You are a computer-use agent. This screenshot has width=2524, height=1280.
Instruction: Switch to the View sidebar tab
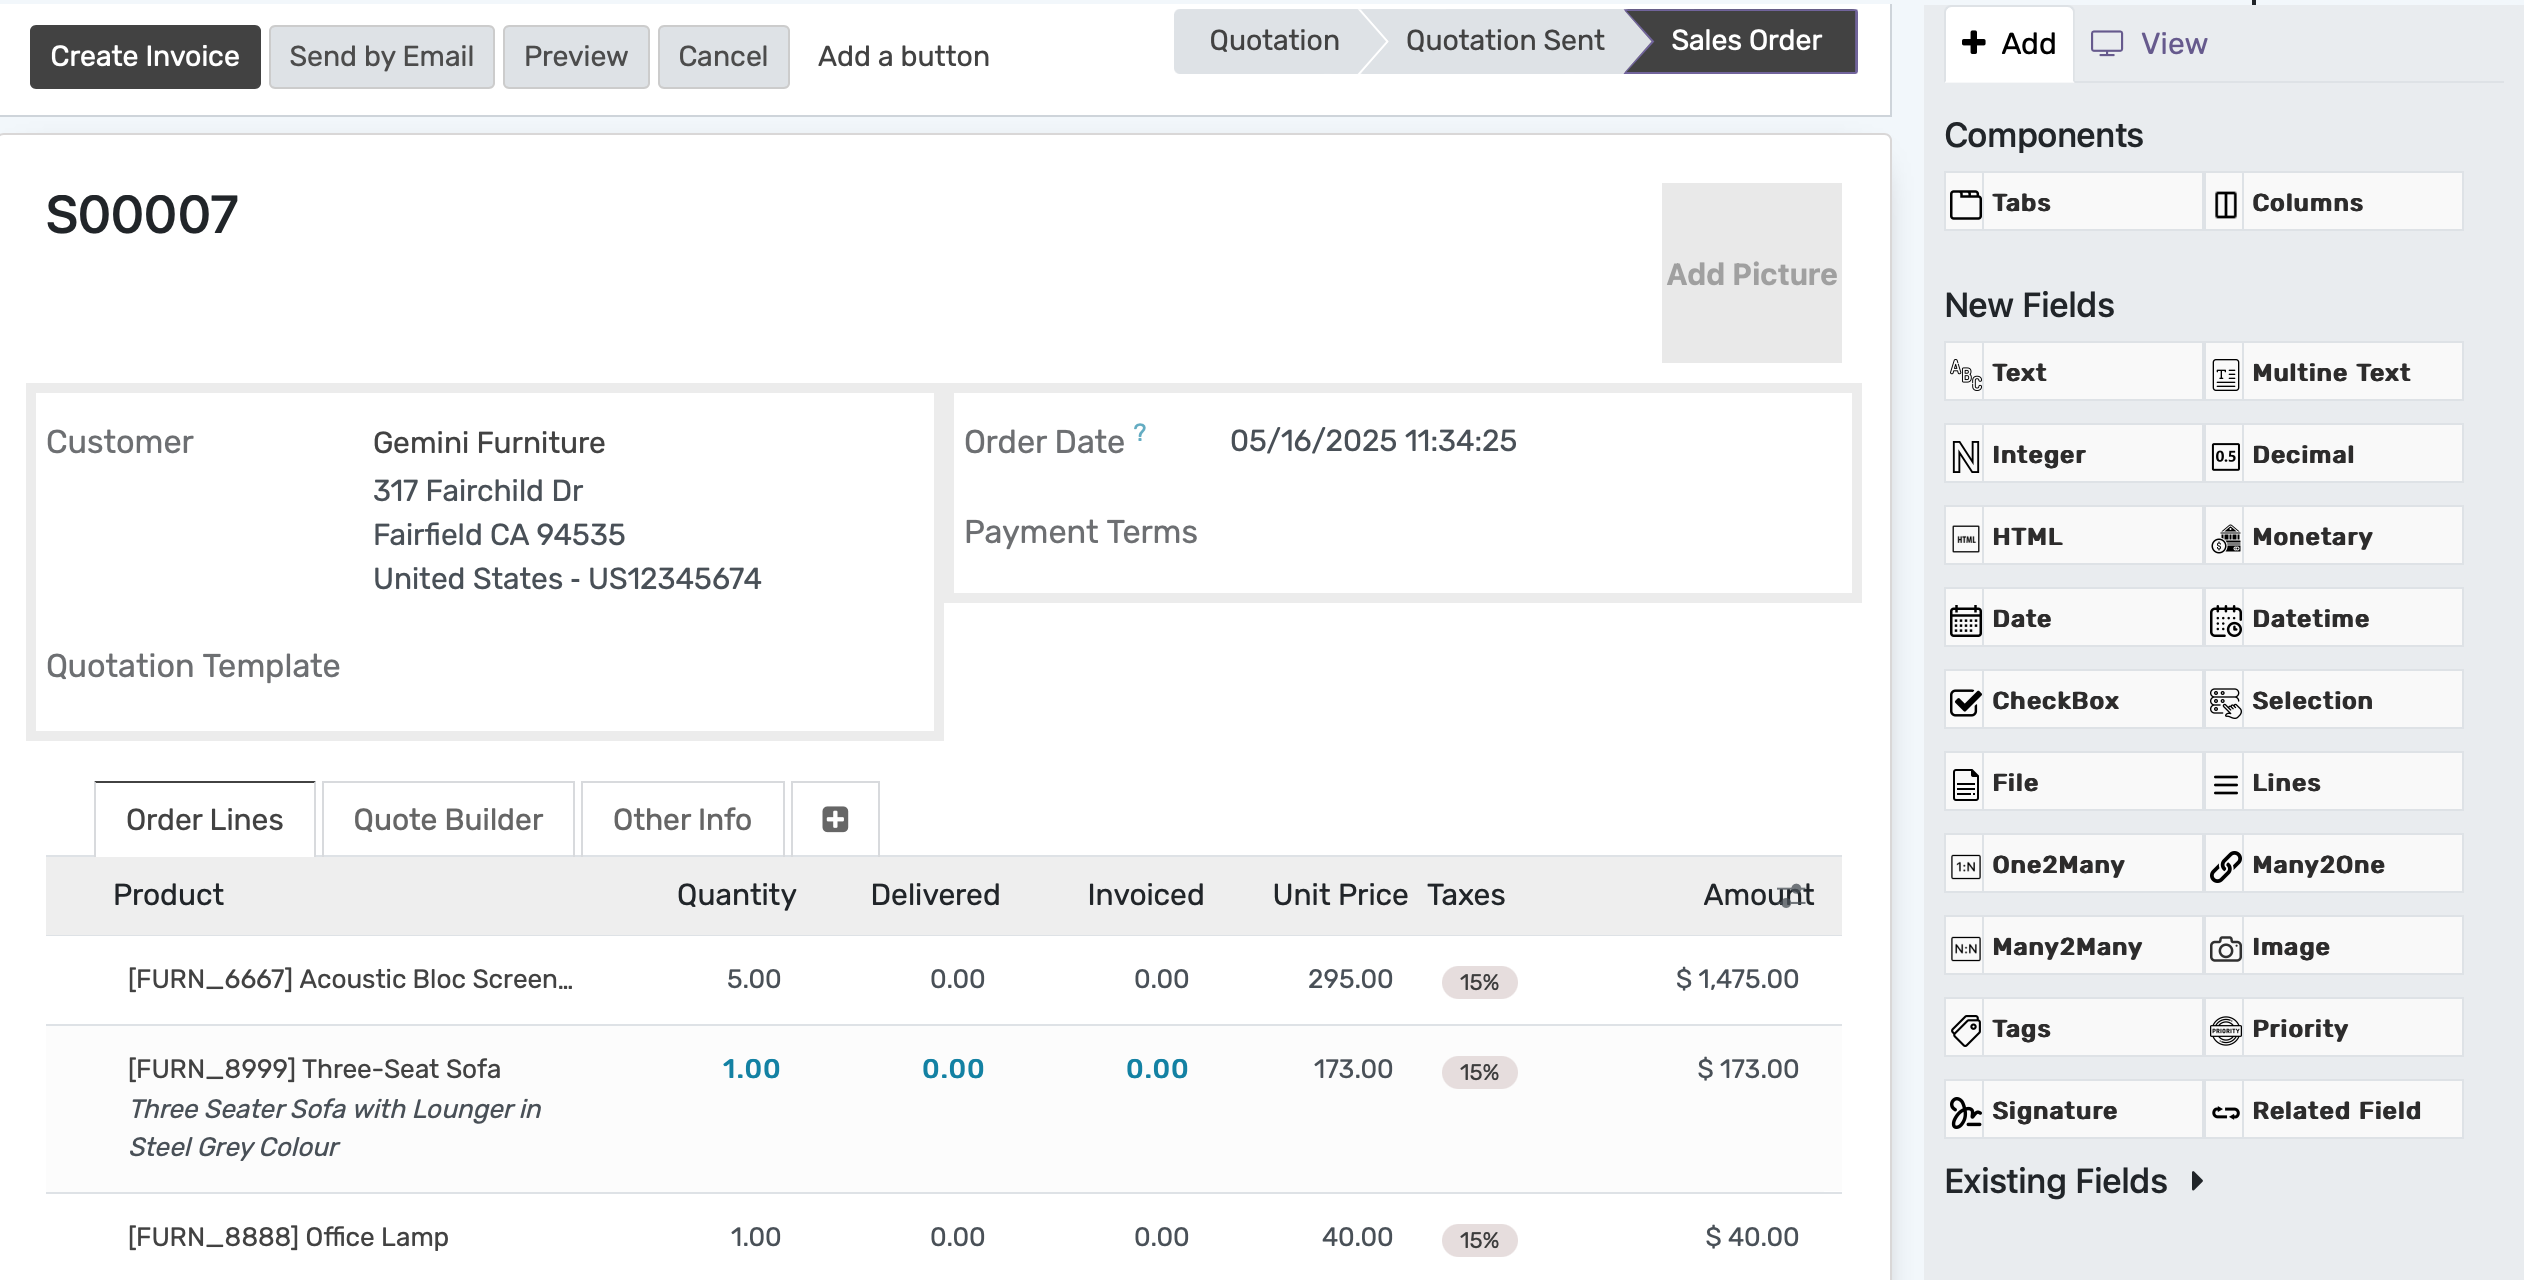tap(2149, 44)
